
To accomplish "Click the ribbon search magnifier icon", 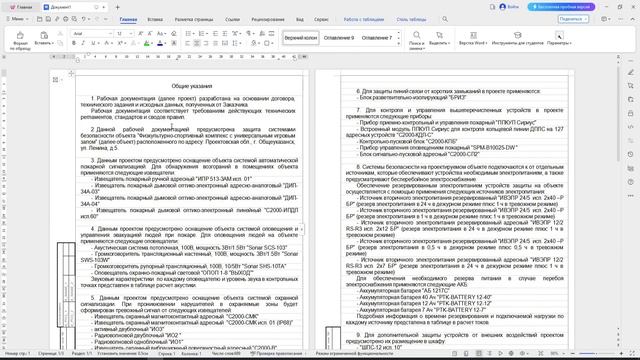I will 445,19.
